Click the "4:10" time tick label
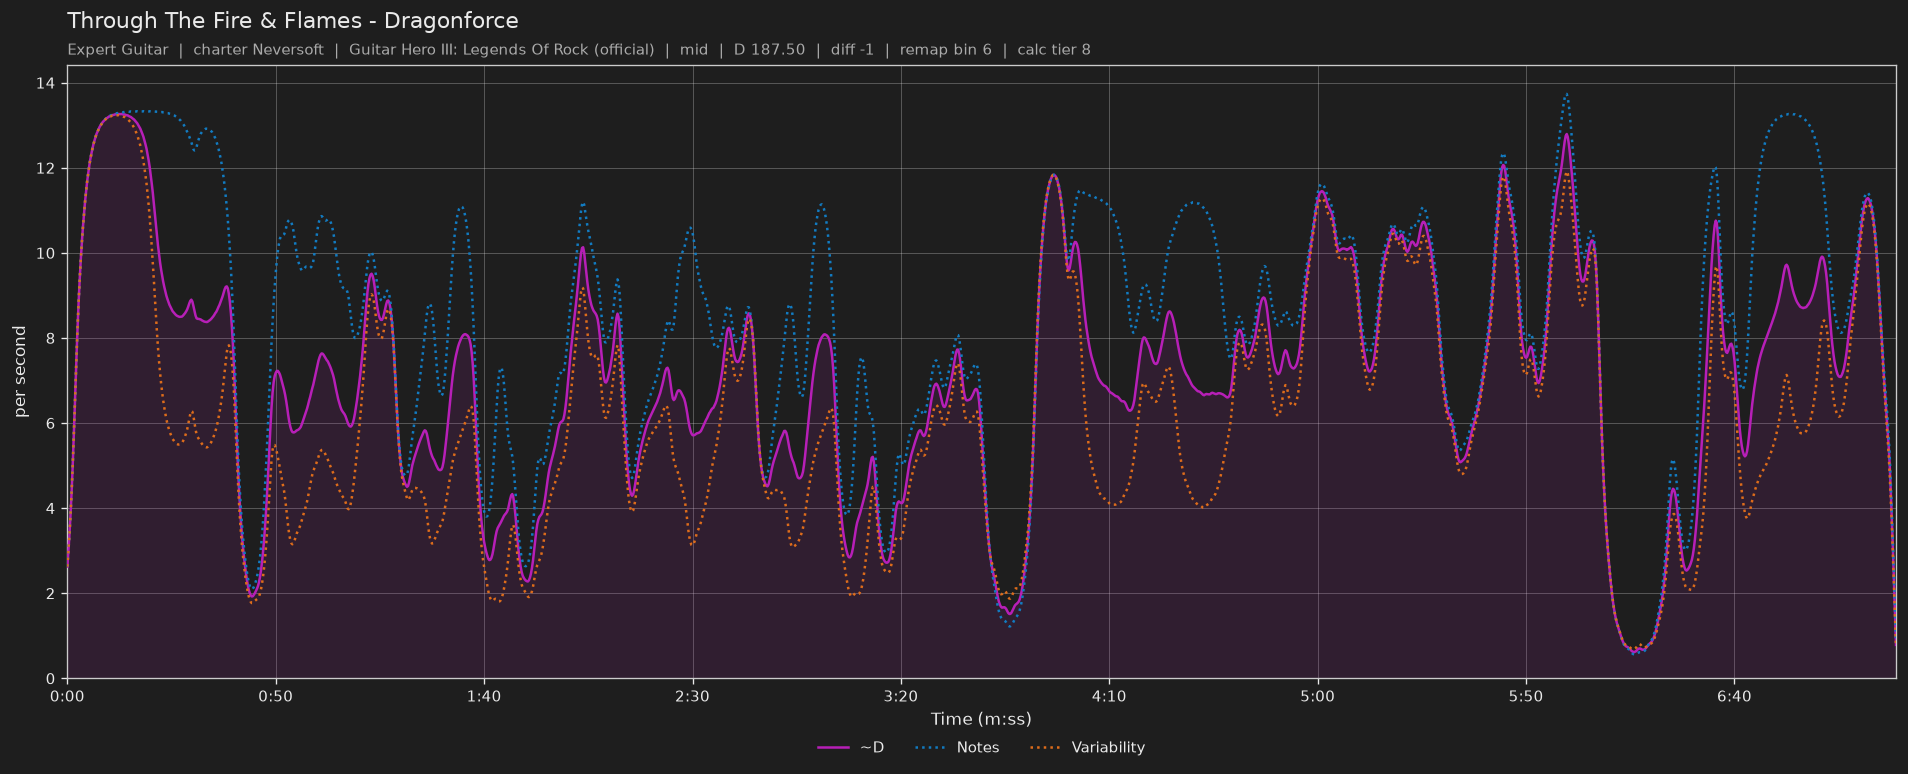The image size is (1908, 774). point(1109,697)
